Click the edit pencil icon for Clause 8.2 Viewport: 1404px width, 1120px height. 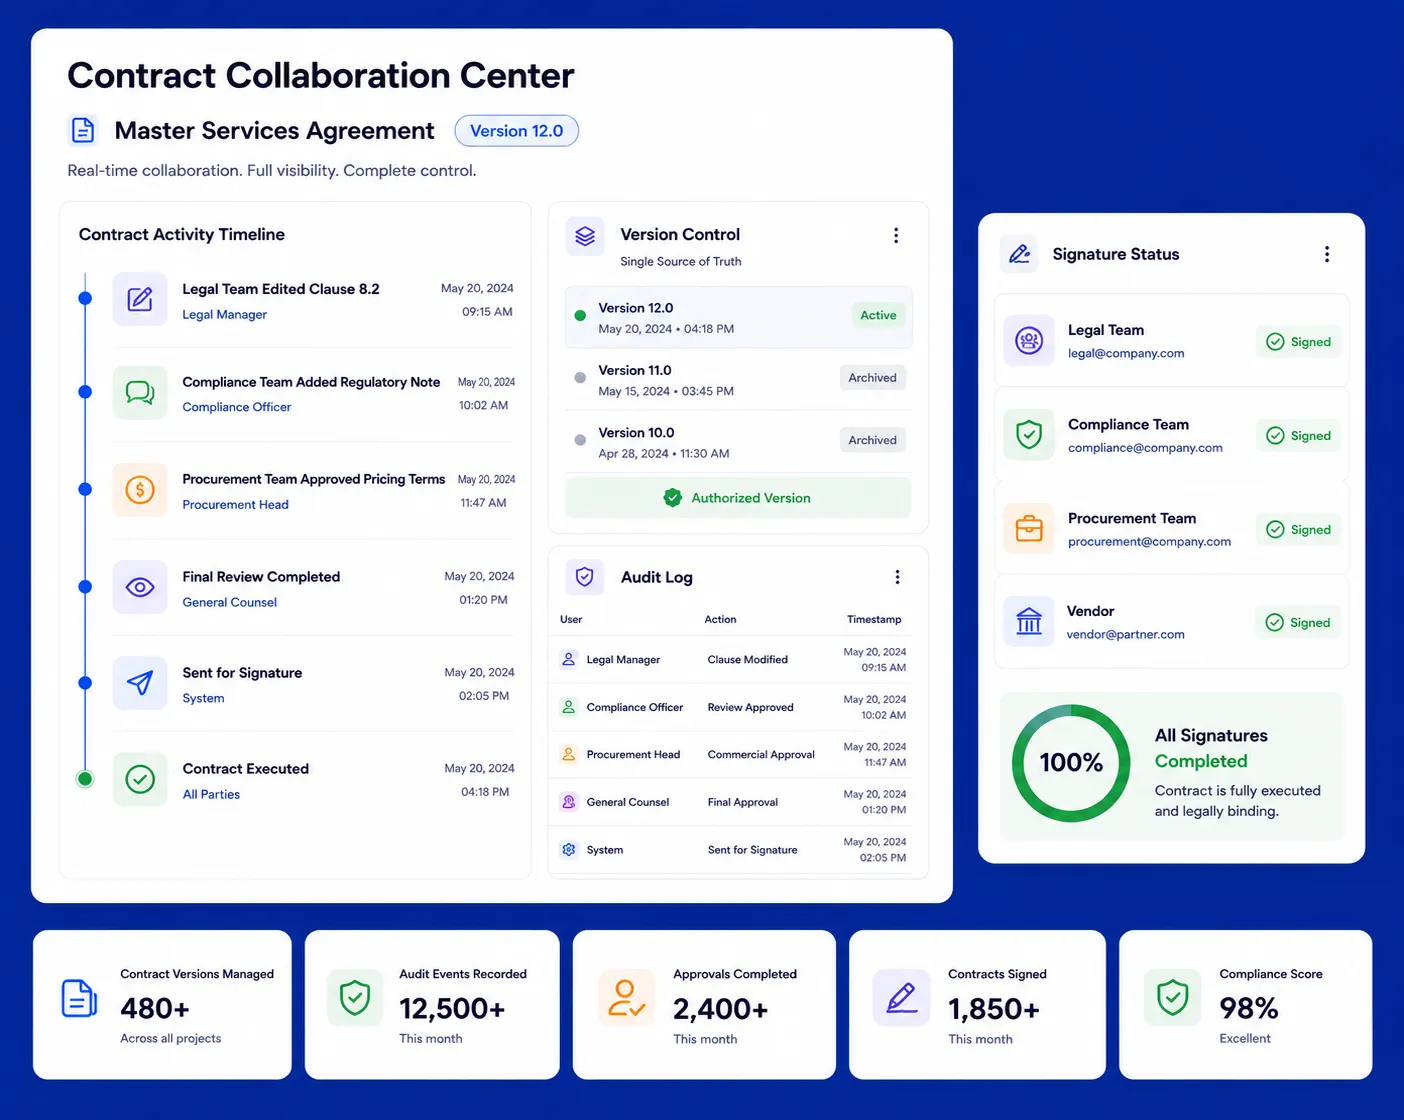point(140,299)
